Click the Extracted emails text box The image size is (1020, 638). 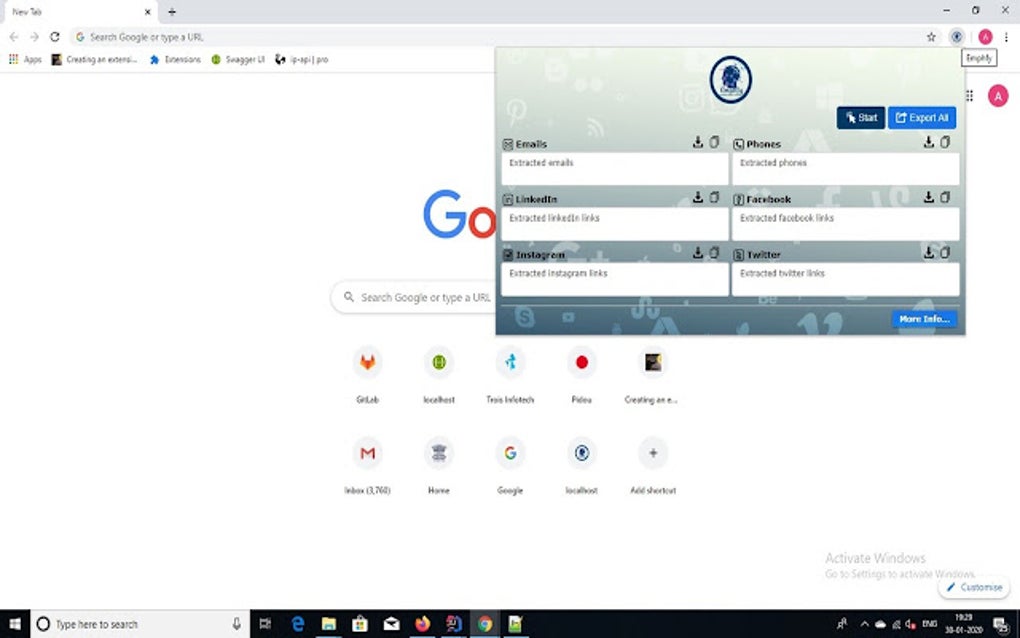pyautogui.click(x=615, y=168)
